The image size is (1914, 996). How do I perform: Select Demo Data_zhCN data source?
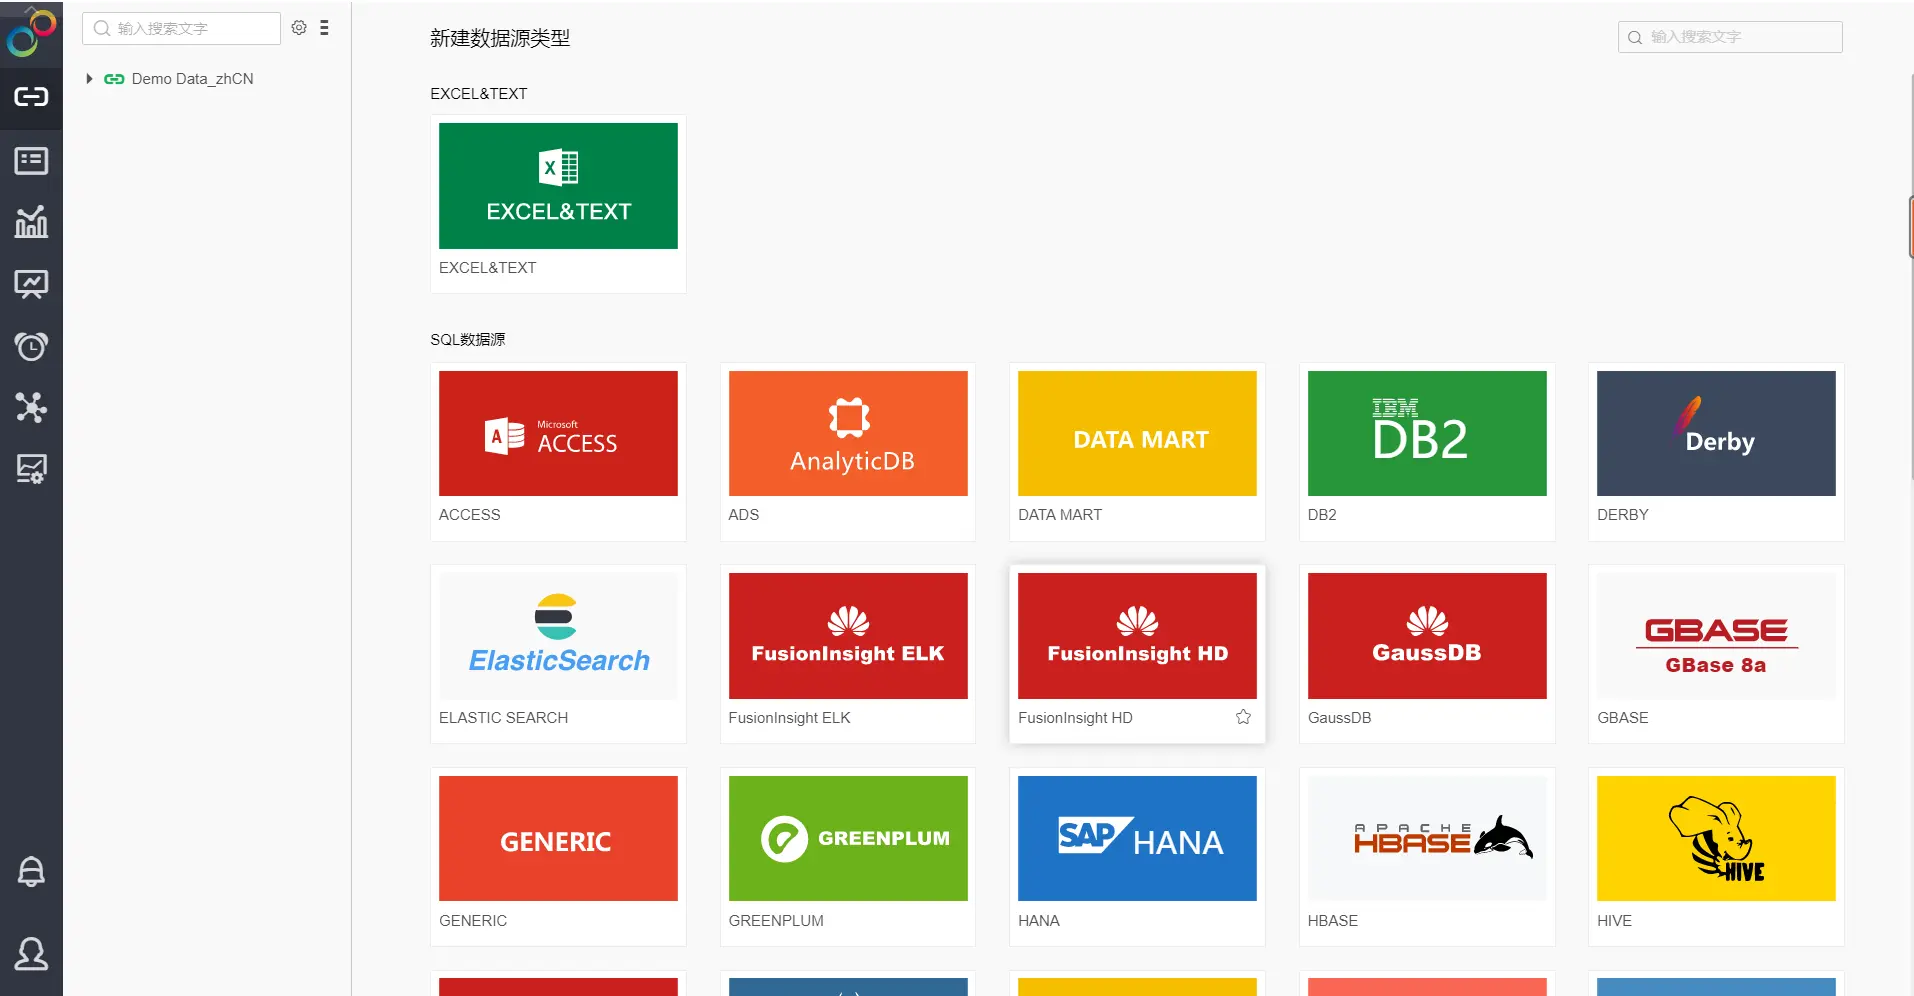click(x=192, y=79)
